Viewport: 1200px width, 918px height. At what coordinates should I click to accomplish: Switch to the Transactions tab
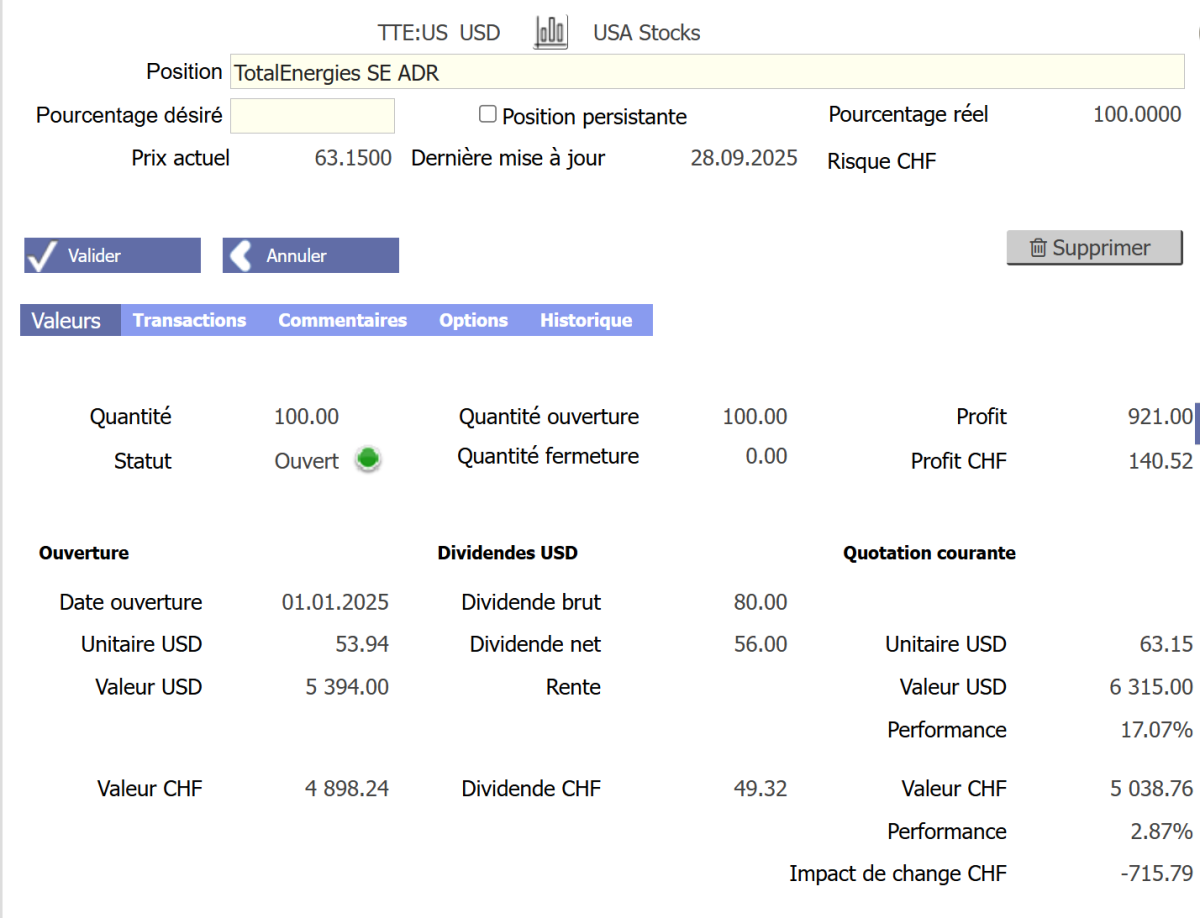click(189, 320)
